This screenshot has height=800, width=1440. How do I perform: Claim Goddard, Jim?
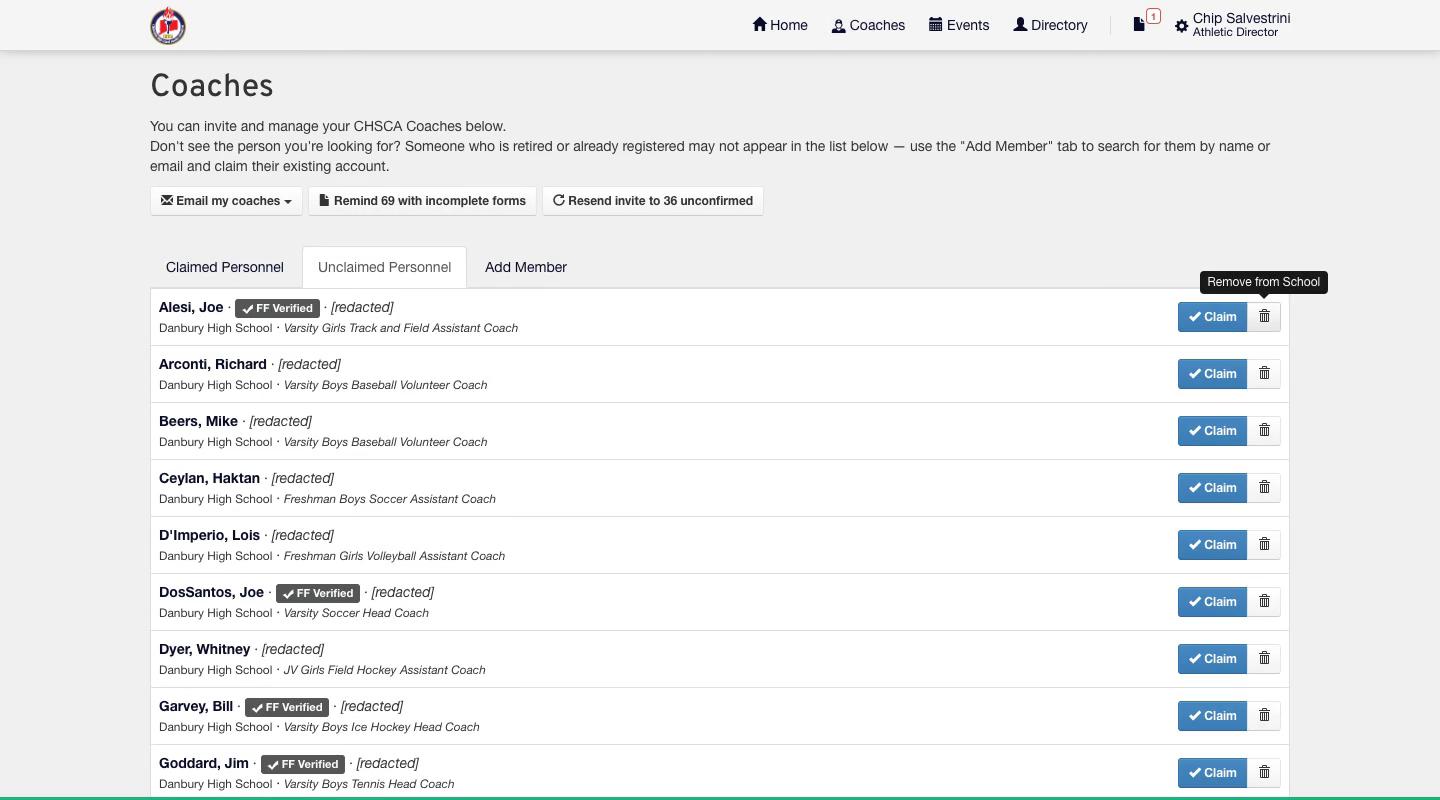pos(1212,773)
